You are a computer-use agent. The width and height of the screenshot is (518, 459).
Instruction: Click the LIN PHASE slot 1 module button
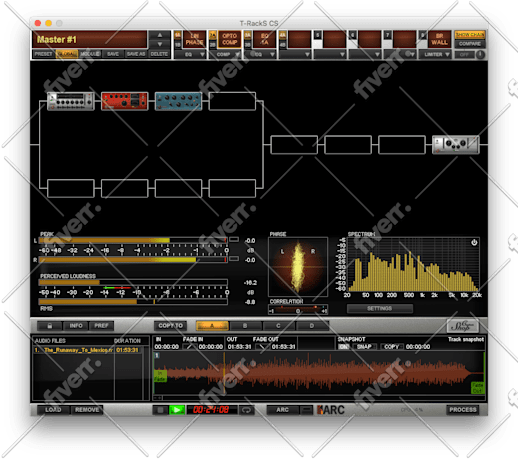click(x=194, y=39)
